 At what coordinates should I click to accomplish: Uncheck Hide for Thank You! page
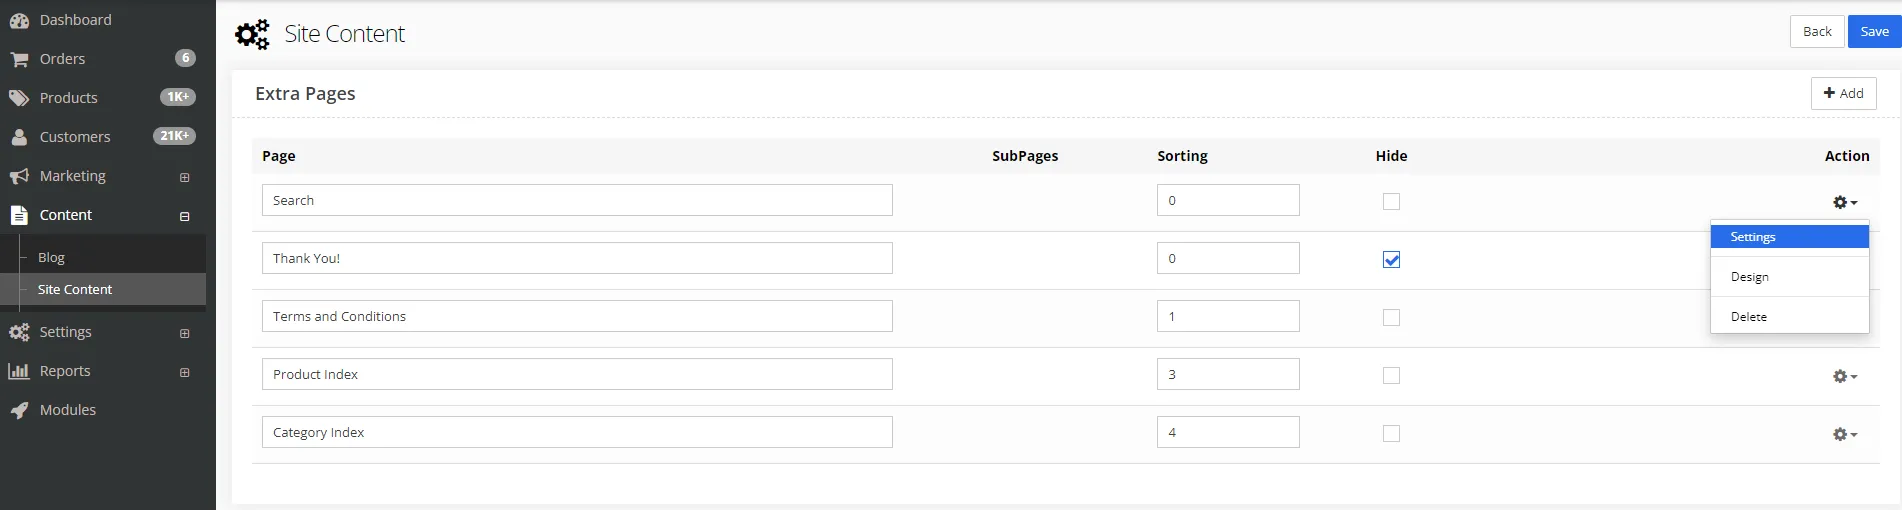coord(1391,259)
